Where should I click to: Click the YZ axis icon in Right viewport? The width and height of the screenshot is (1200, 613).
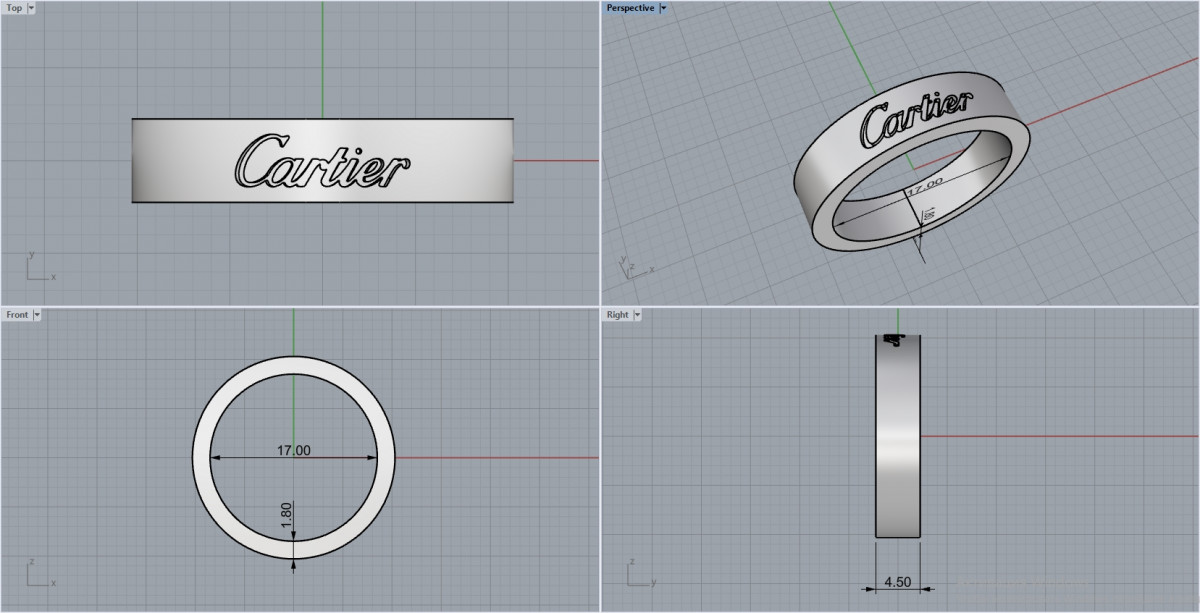[639, 575]
